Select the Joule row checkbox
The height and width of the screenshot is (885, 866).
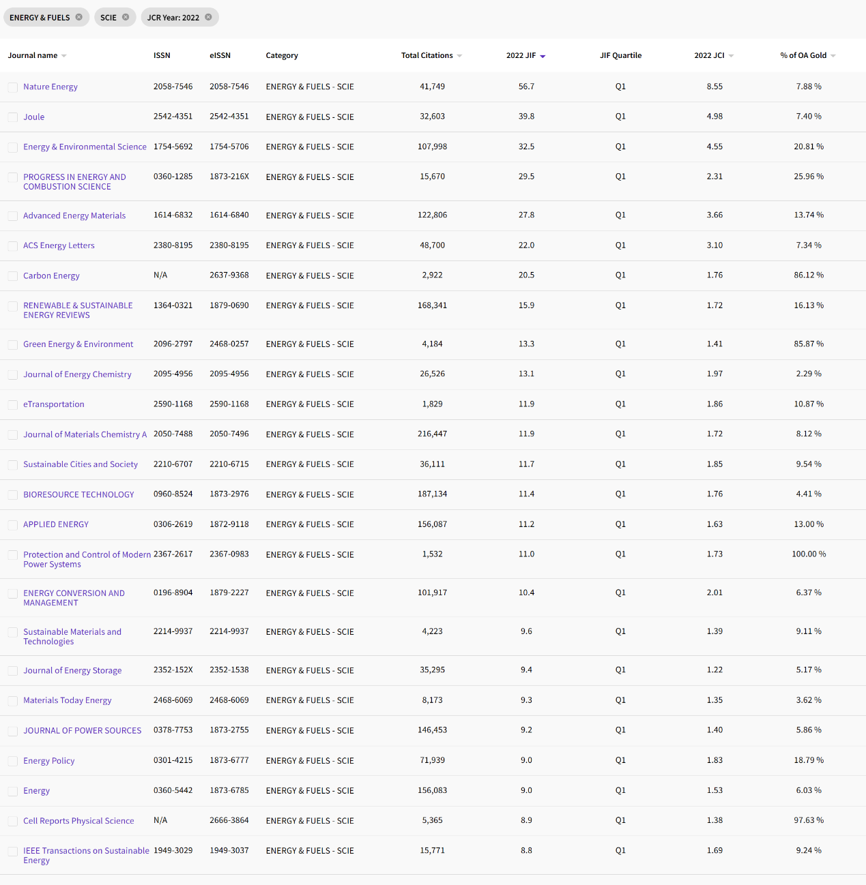pyautogui.click(x=13, y=117)
